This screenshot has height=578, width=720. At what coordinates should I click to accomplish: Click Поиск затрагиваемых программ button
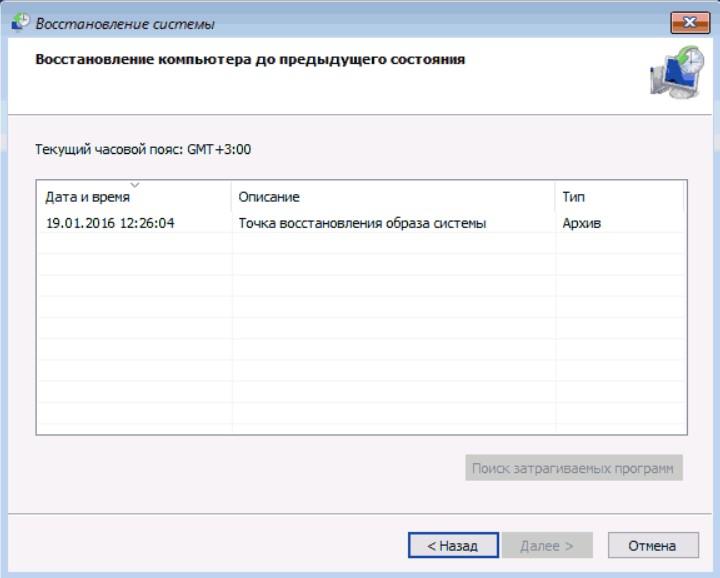pos(574,468)
